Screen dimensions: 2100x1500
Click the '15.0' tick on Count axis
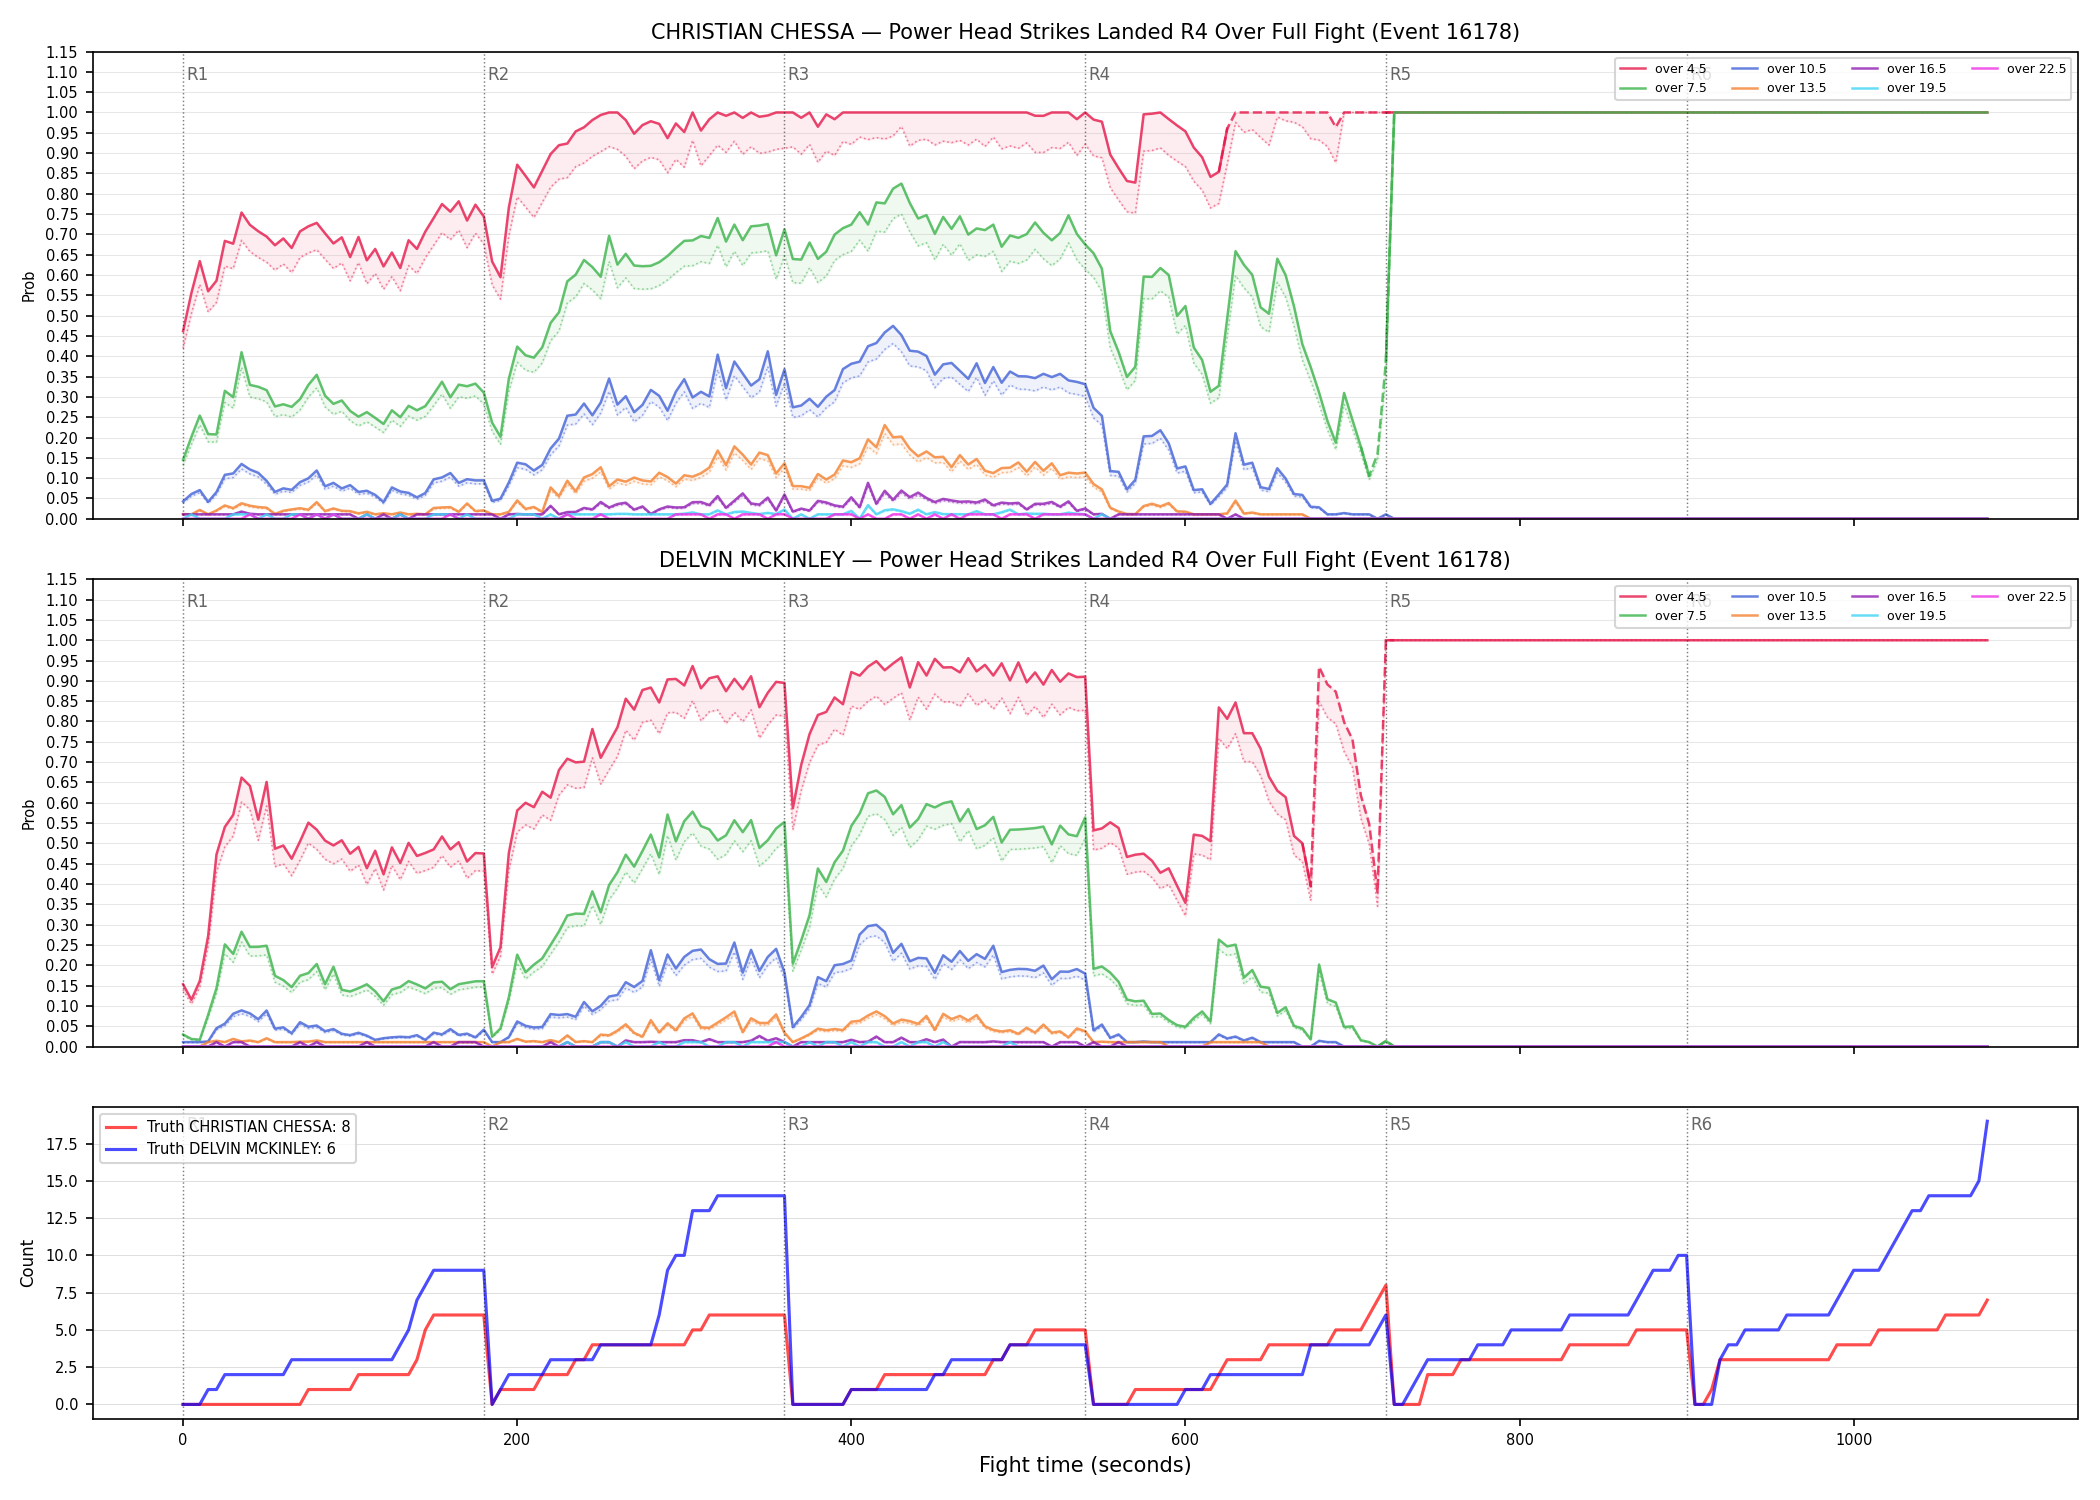(x=62, y=1181)
